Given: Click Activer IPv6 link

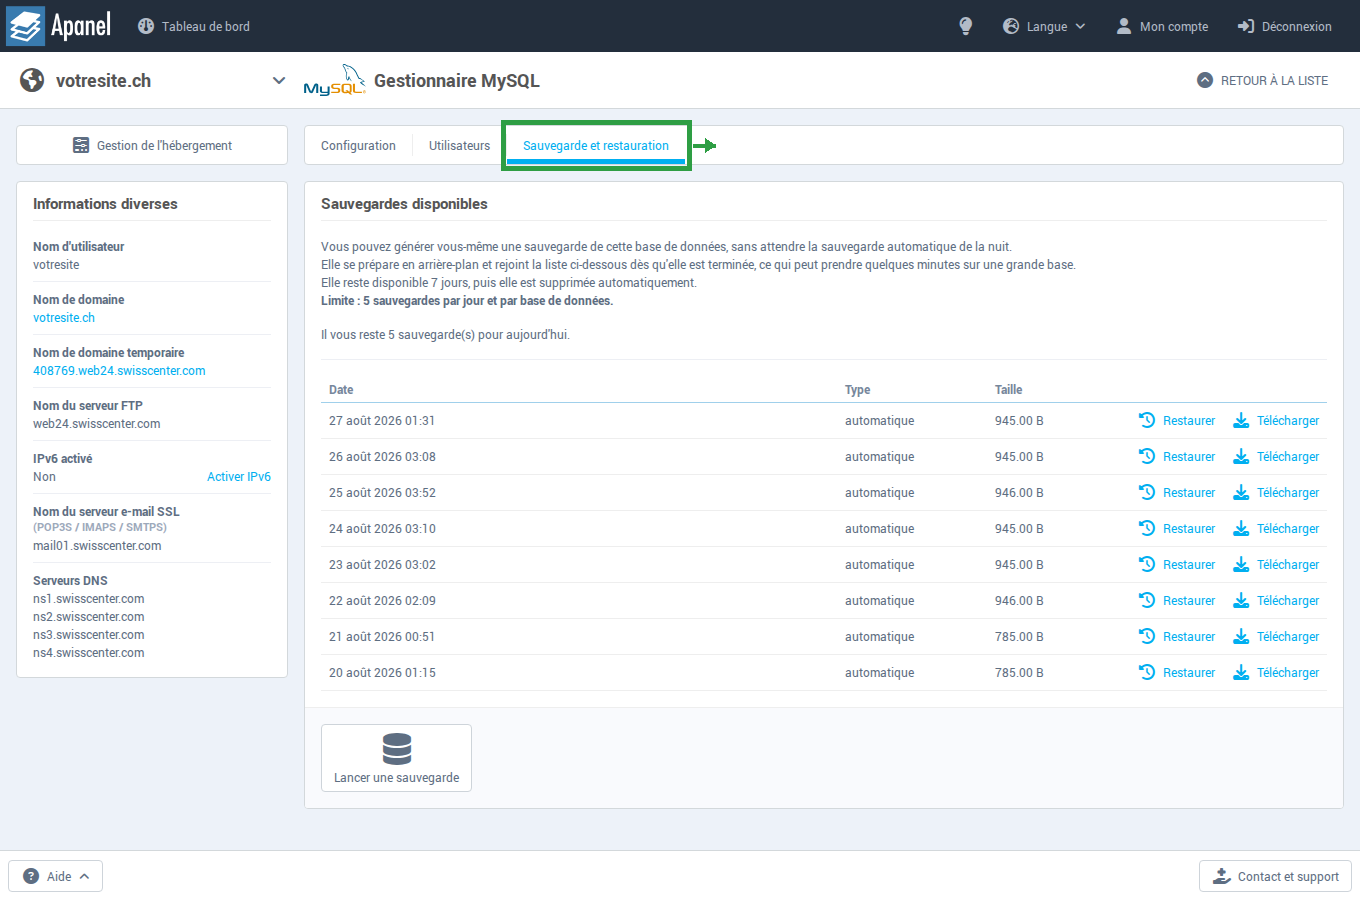Looking at the screenshot, I should pyautogui.click(x=239, y=477).
